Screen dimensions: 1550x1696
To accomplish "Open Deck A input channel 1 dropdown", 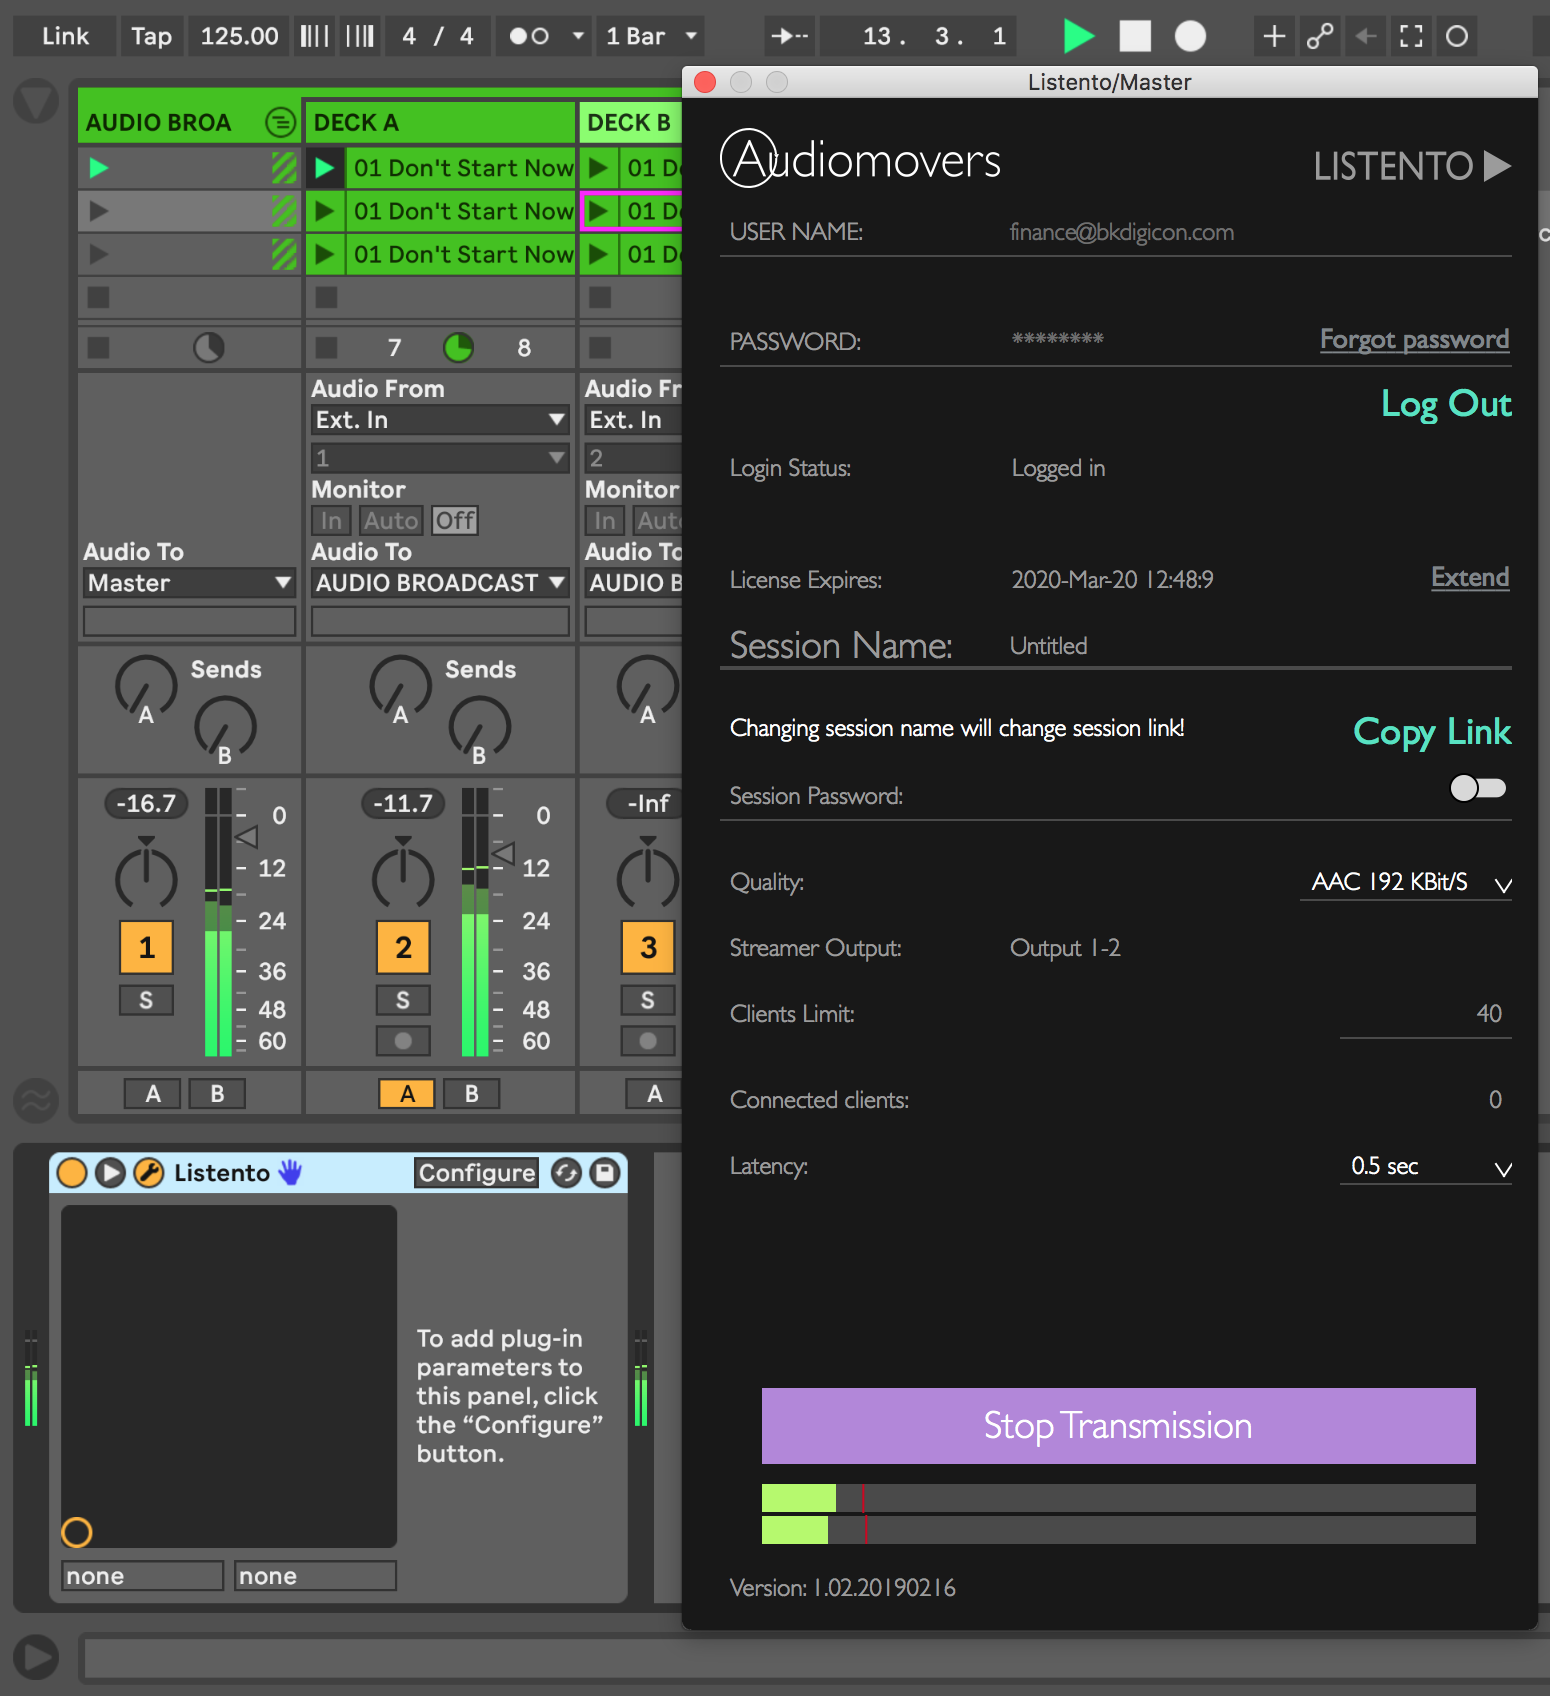I will point(440,458).
